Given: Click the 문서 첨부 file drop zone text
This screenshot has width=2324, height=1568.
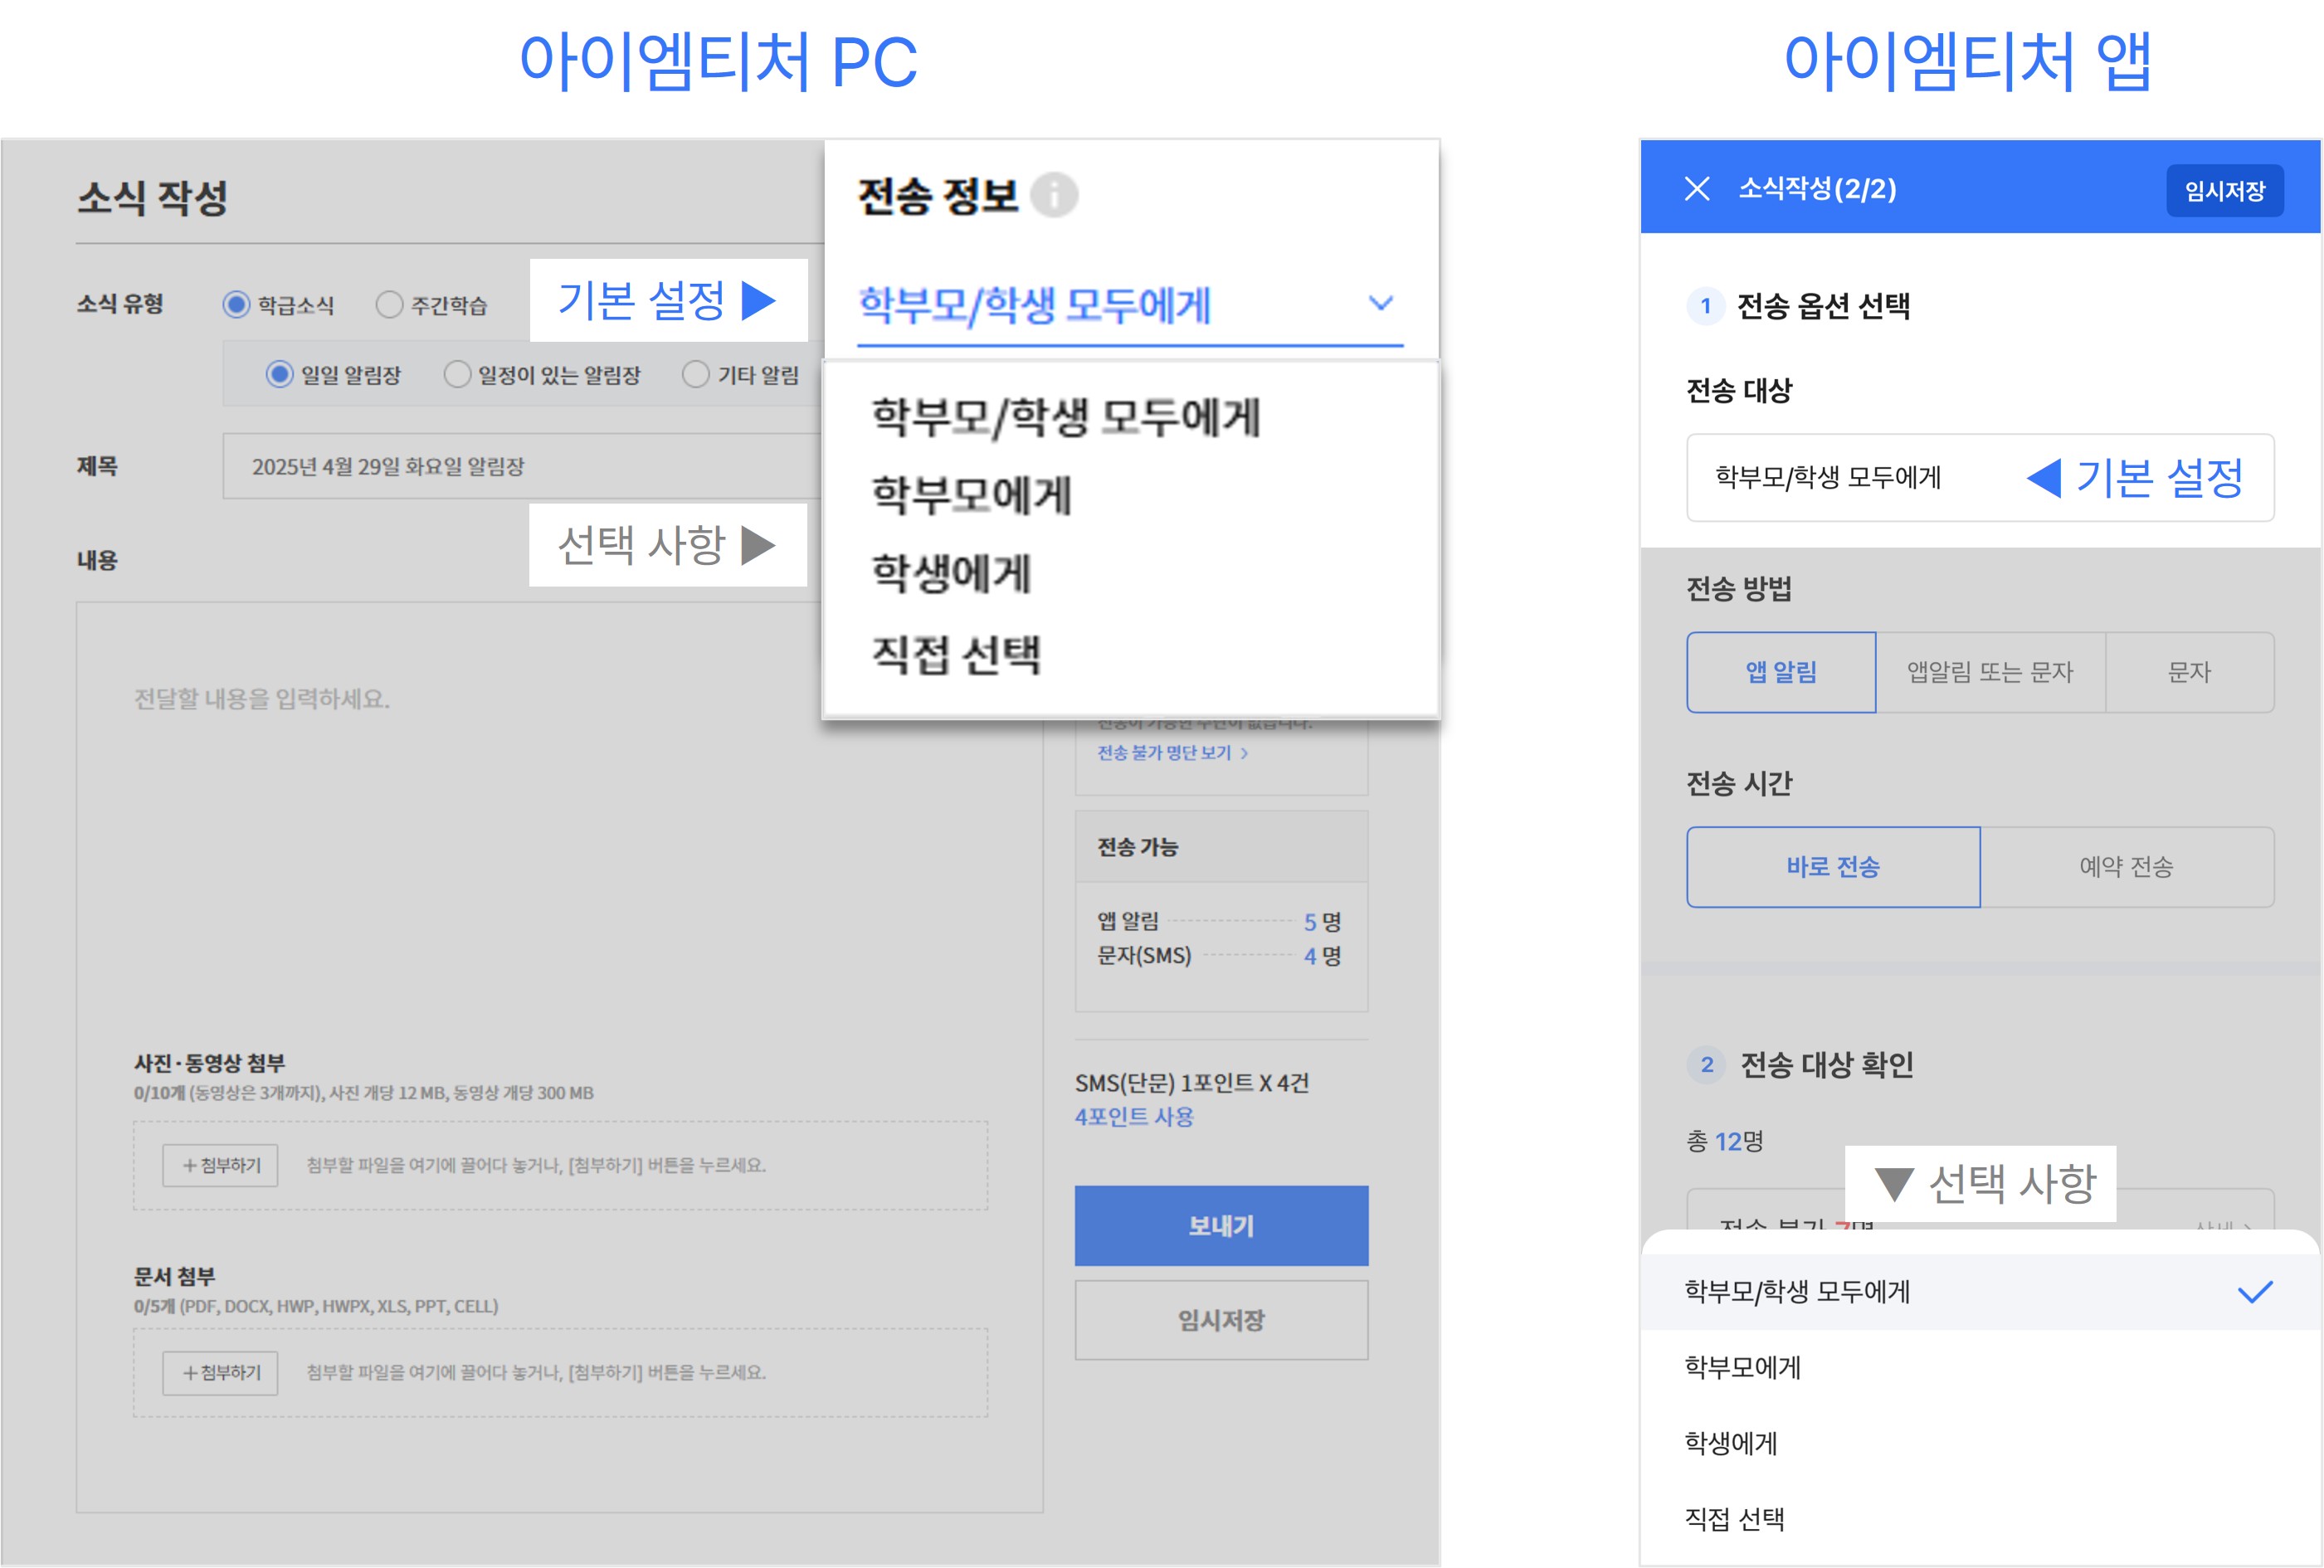Looking at the screenshot, I should click(536, 1373).
